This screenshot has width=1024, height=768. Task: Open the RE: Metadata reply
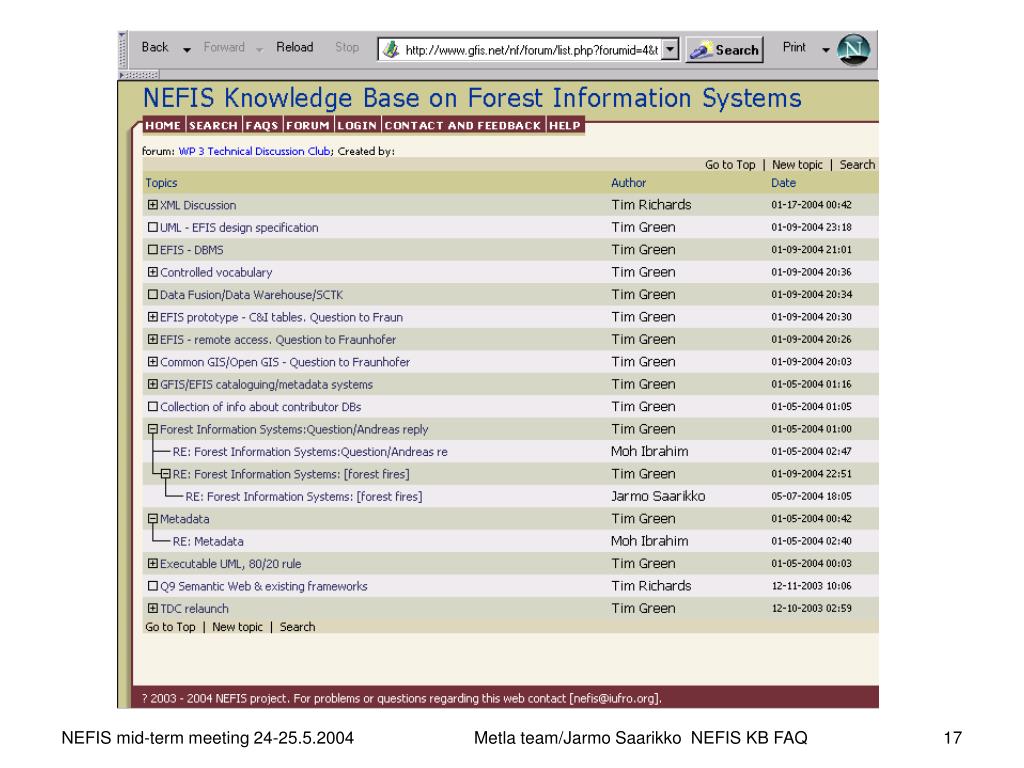click(x=208, y=541)
